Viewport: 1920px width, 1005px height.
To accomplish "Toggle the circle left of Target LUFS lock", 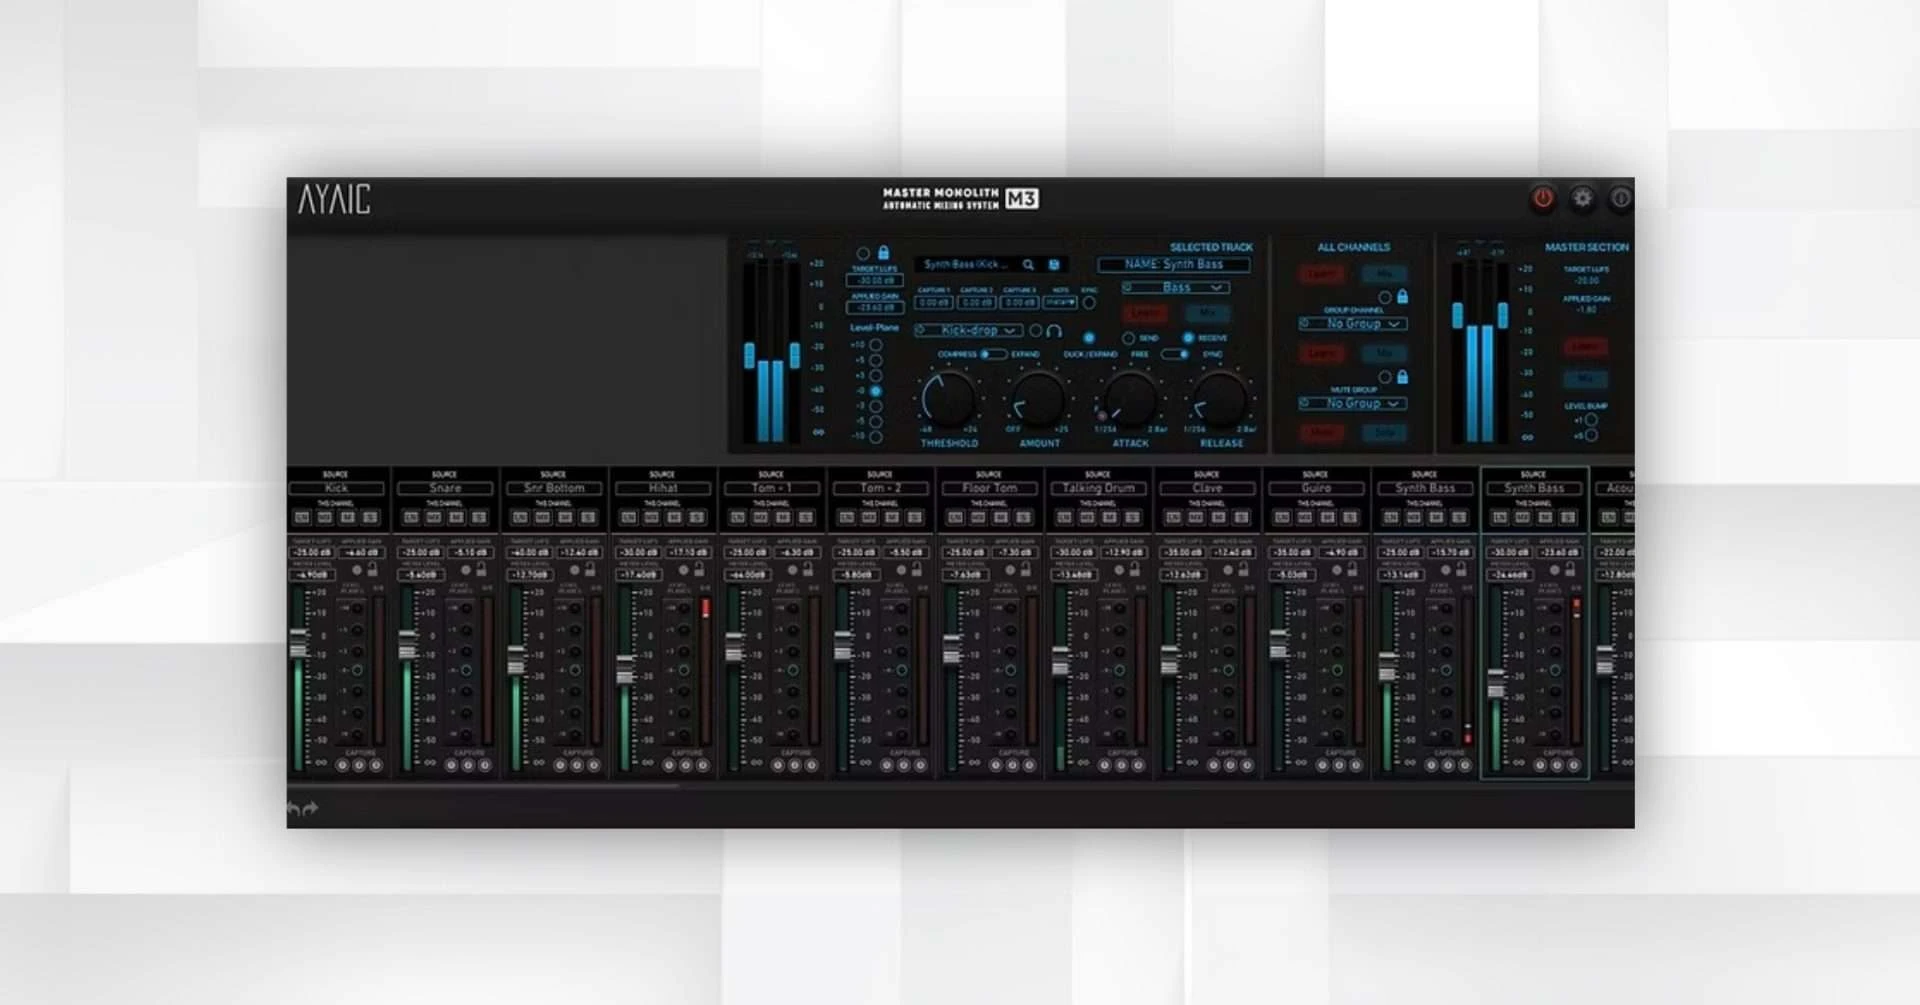I will [x=863, y=254].
